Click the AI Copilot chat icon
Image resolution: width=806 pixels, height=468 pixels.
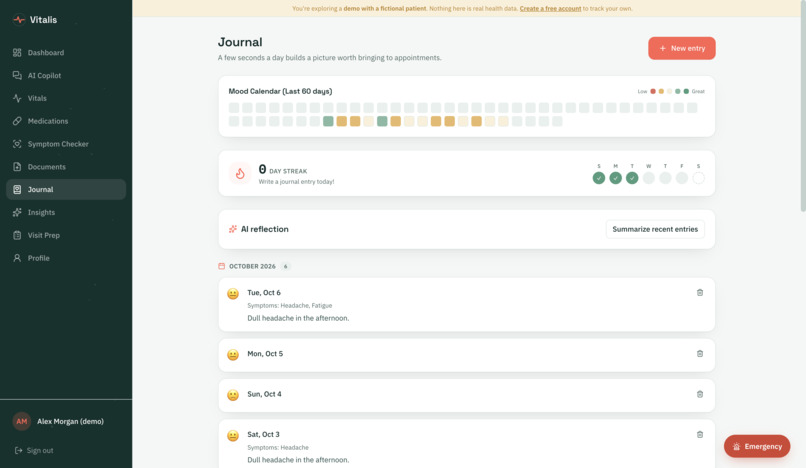pyautogui.click(x=17, y=75)
